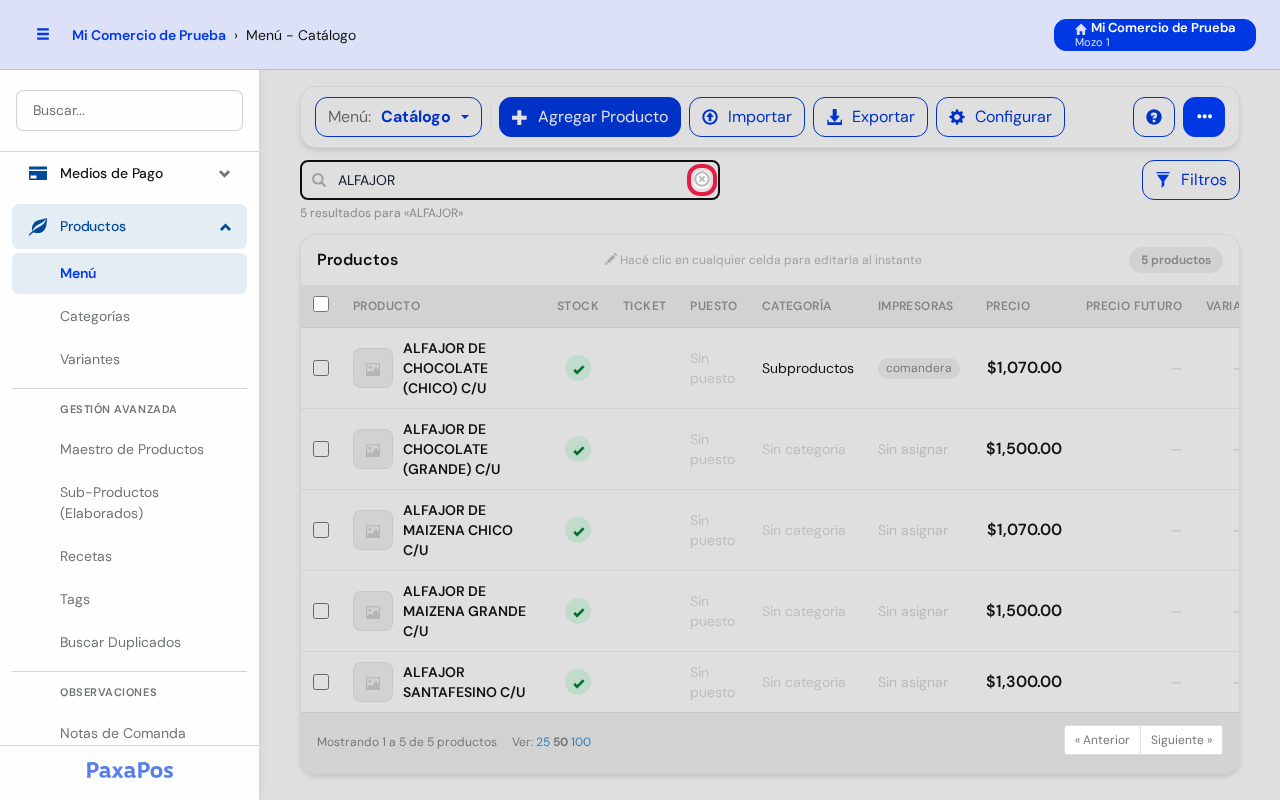This screenshot has width=1280, height=800.
Task: Click the stock checkmark for ALFAJOR DE CHOCOLATE (GRANDE)
Action: click(578, 449)
